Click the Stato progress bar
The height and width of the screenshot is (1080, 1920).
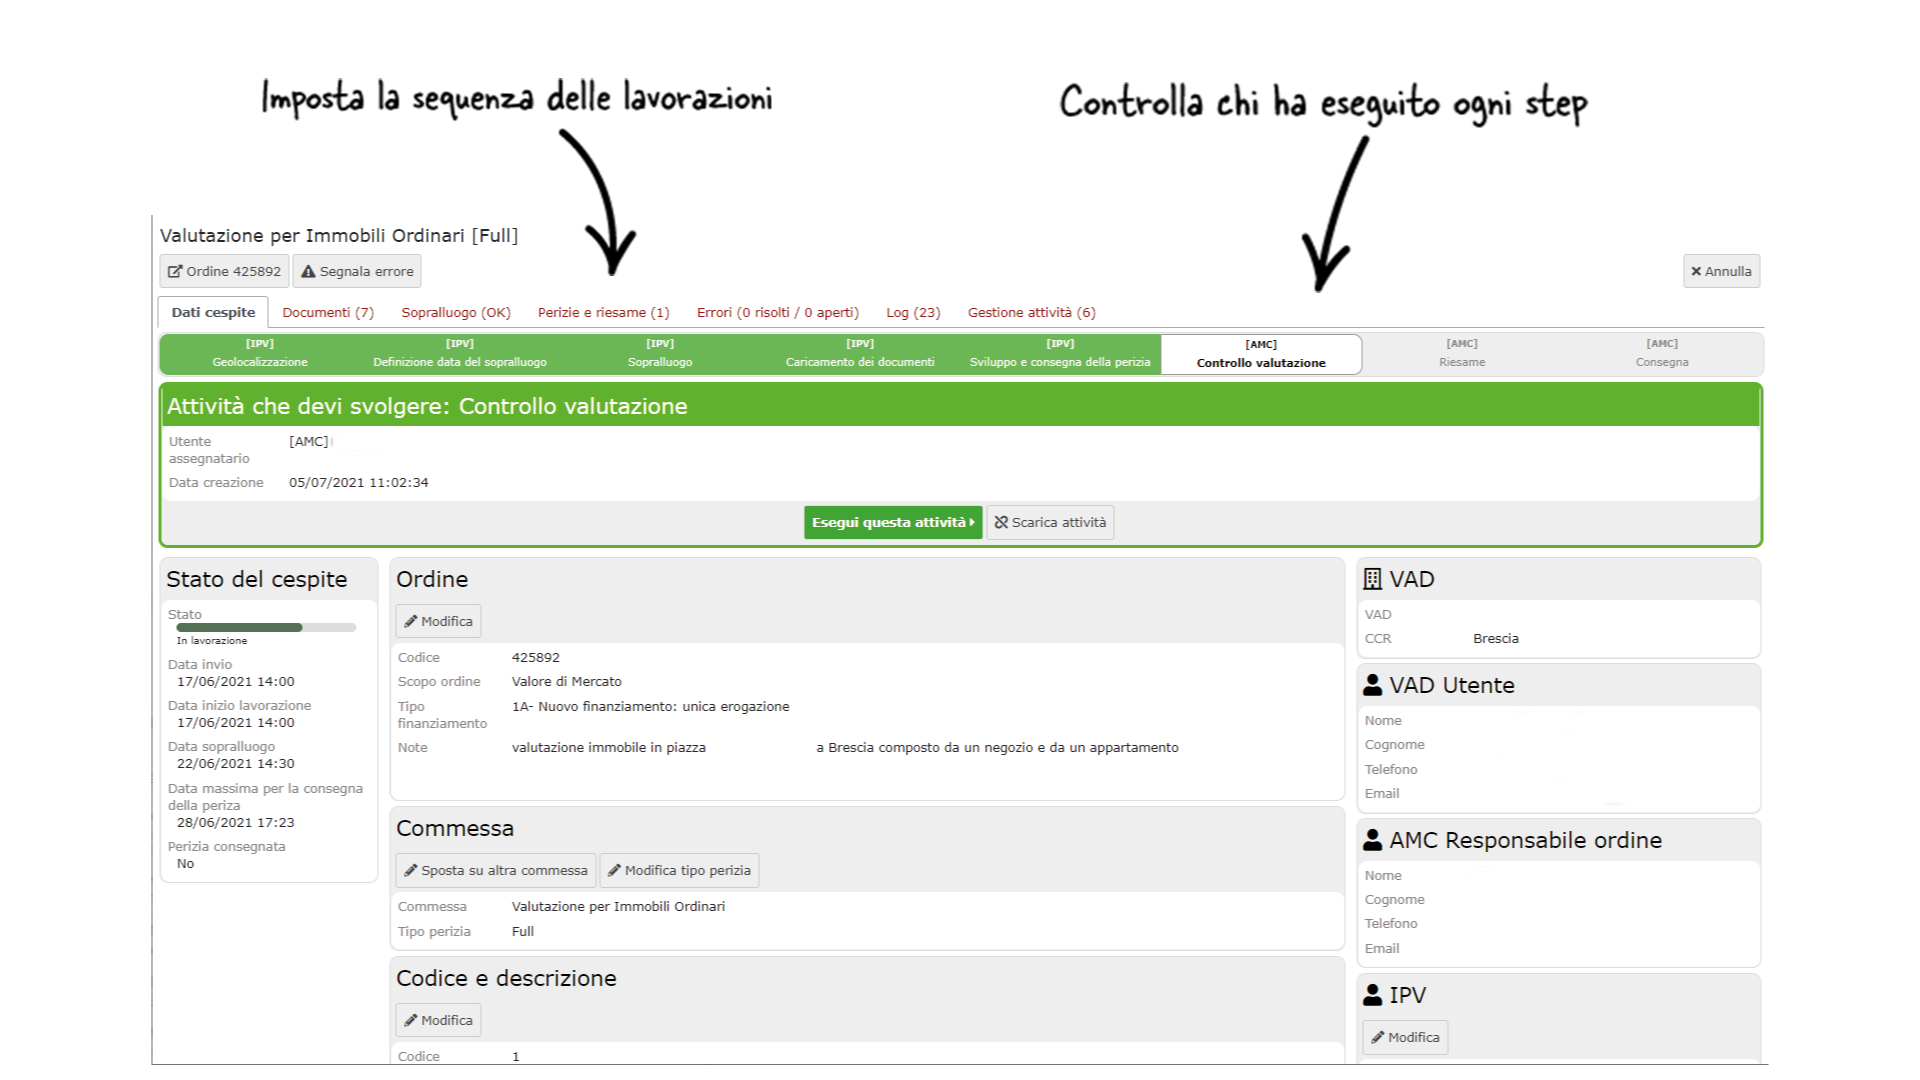point(266,628)
